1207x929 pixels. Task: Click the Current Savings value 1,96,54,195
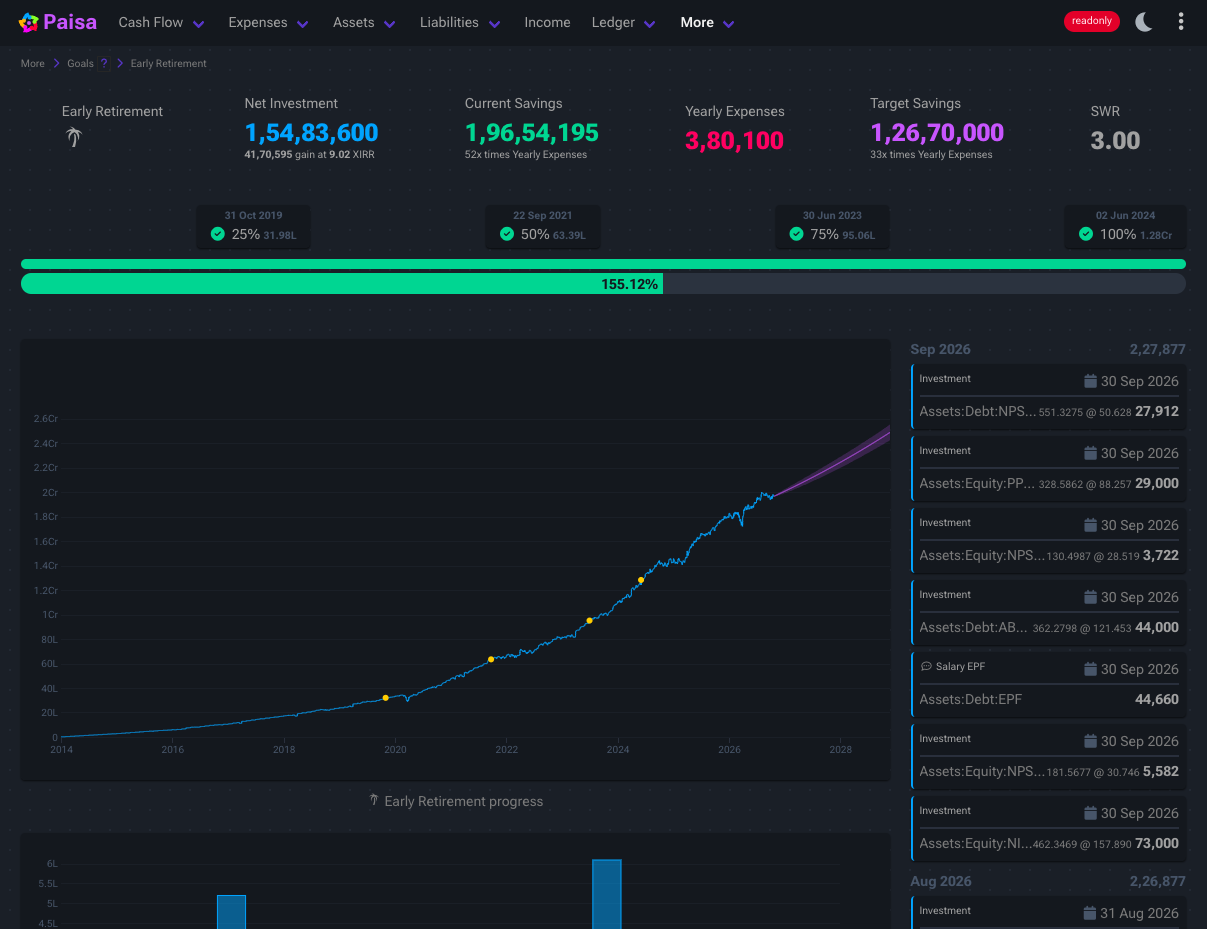click(x=532, y=132)
